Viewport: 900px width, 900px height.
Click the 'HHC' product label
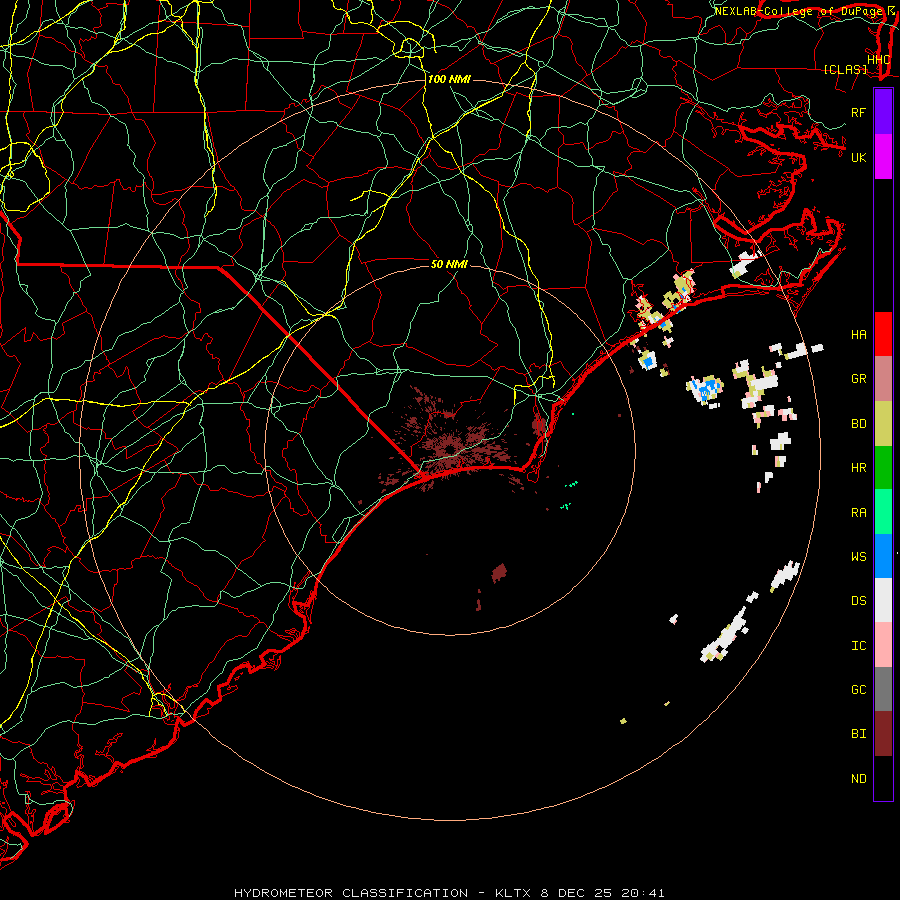point(878,60)
